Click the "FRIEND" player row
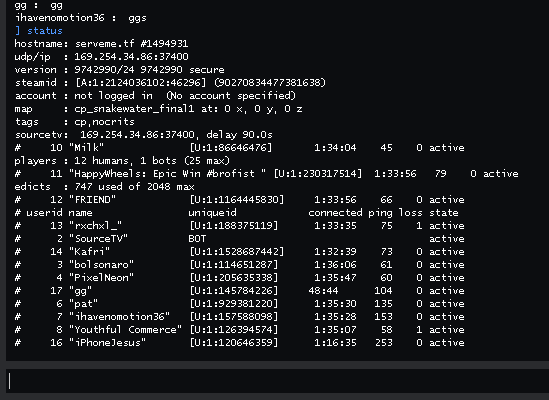 (239, 199)
